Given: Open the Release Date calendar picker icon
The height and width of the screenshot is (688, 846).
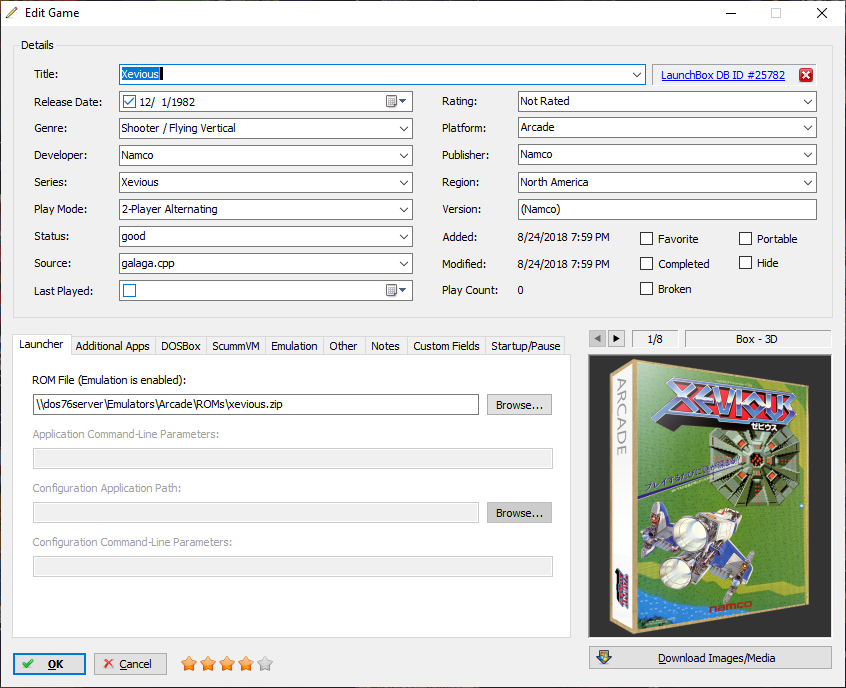Looking at the screenshot, I should click(396, 101).
